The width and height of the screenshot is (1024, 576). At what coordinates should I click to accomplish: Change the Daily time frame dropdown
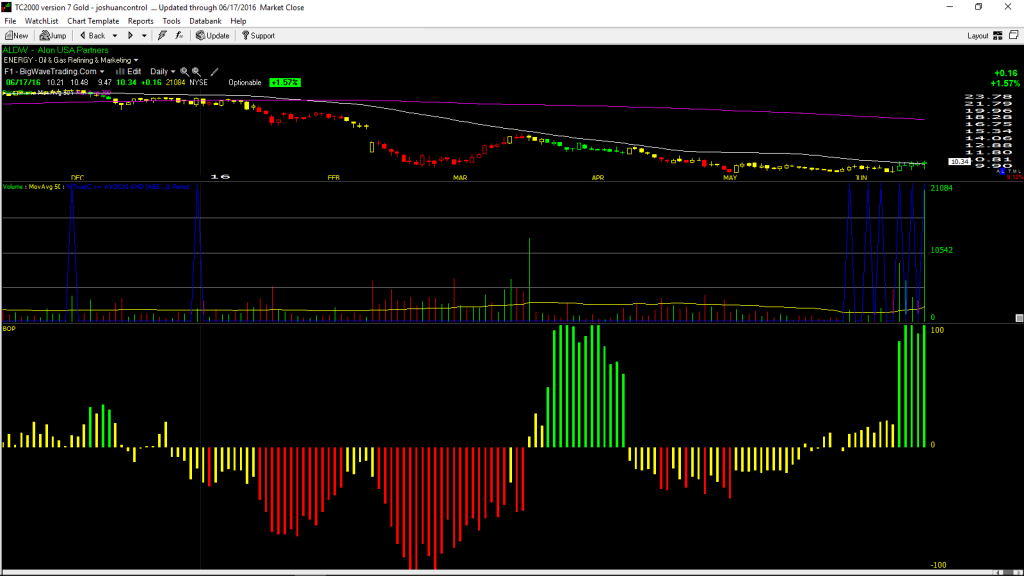point(163,71)
